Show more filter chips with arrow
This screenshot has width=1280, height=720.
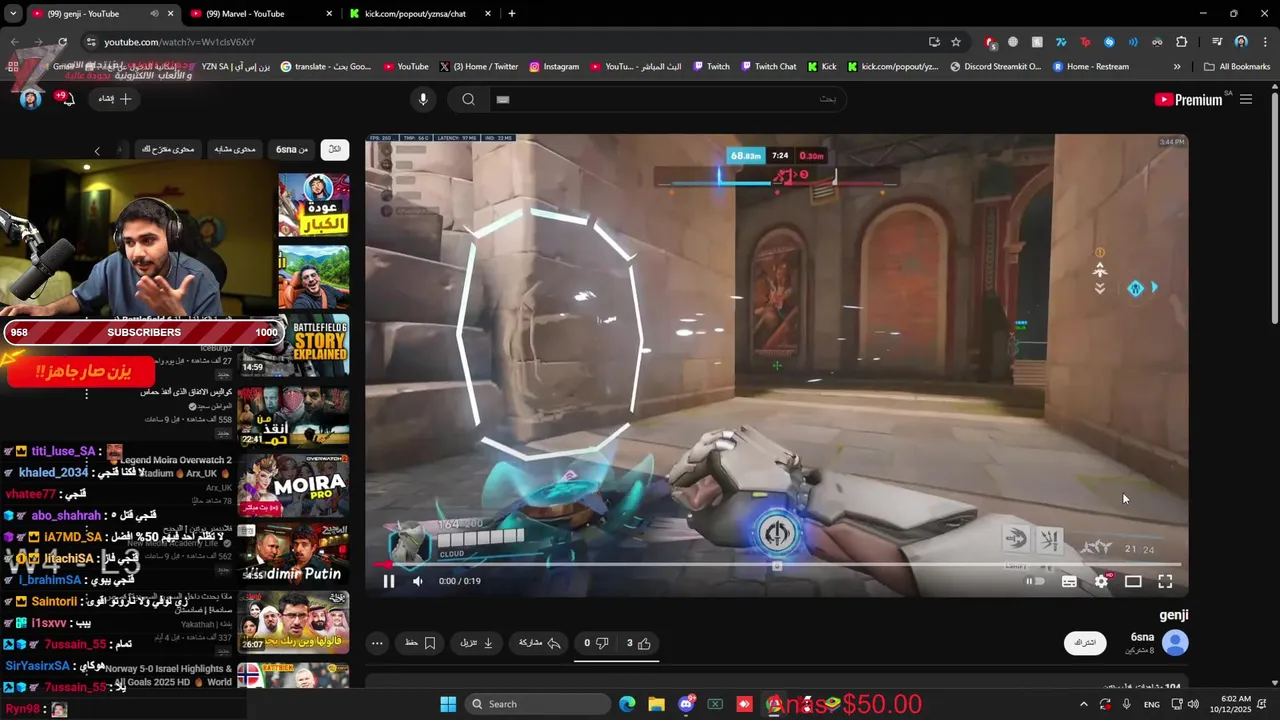click(x=97, y=150)
